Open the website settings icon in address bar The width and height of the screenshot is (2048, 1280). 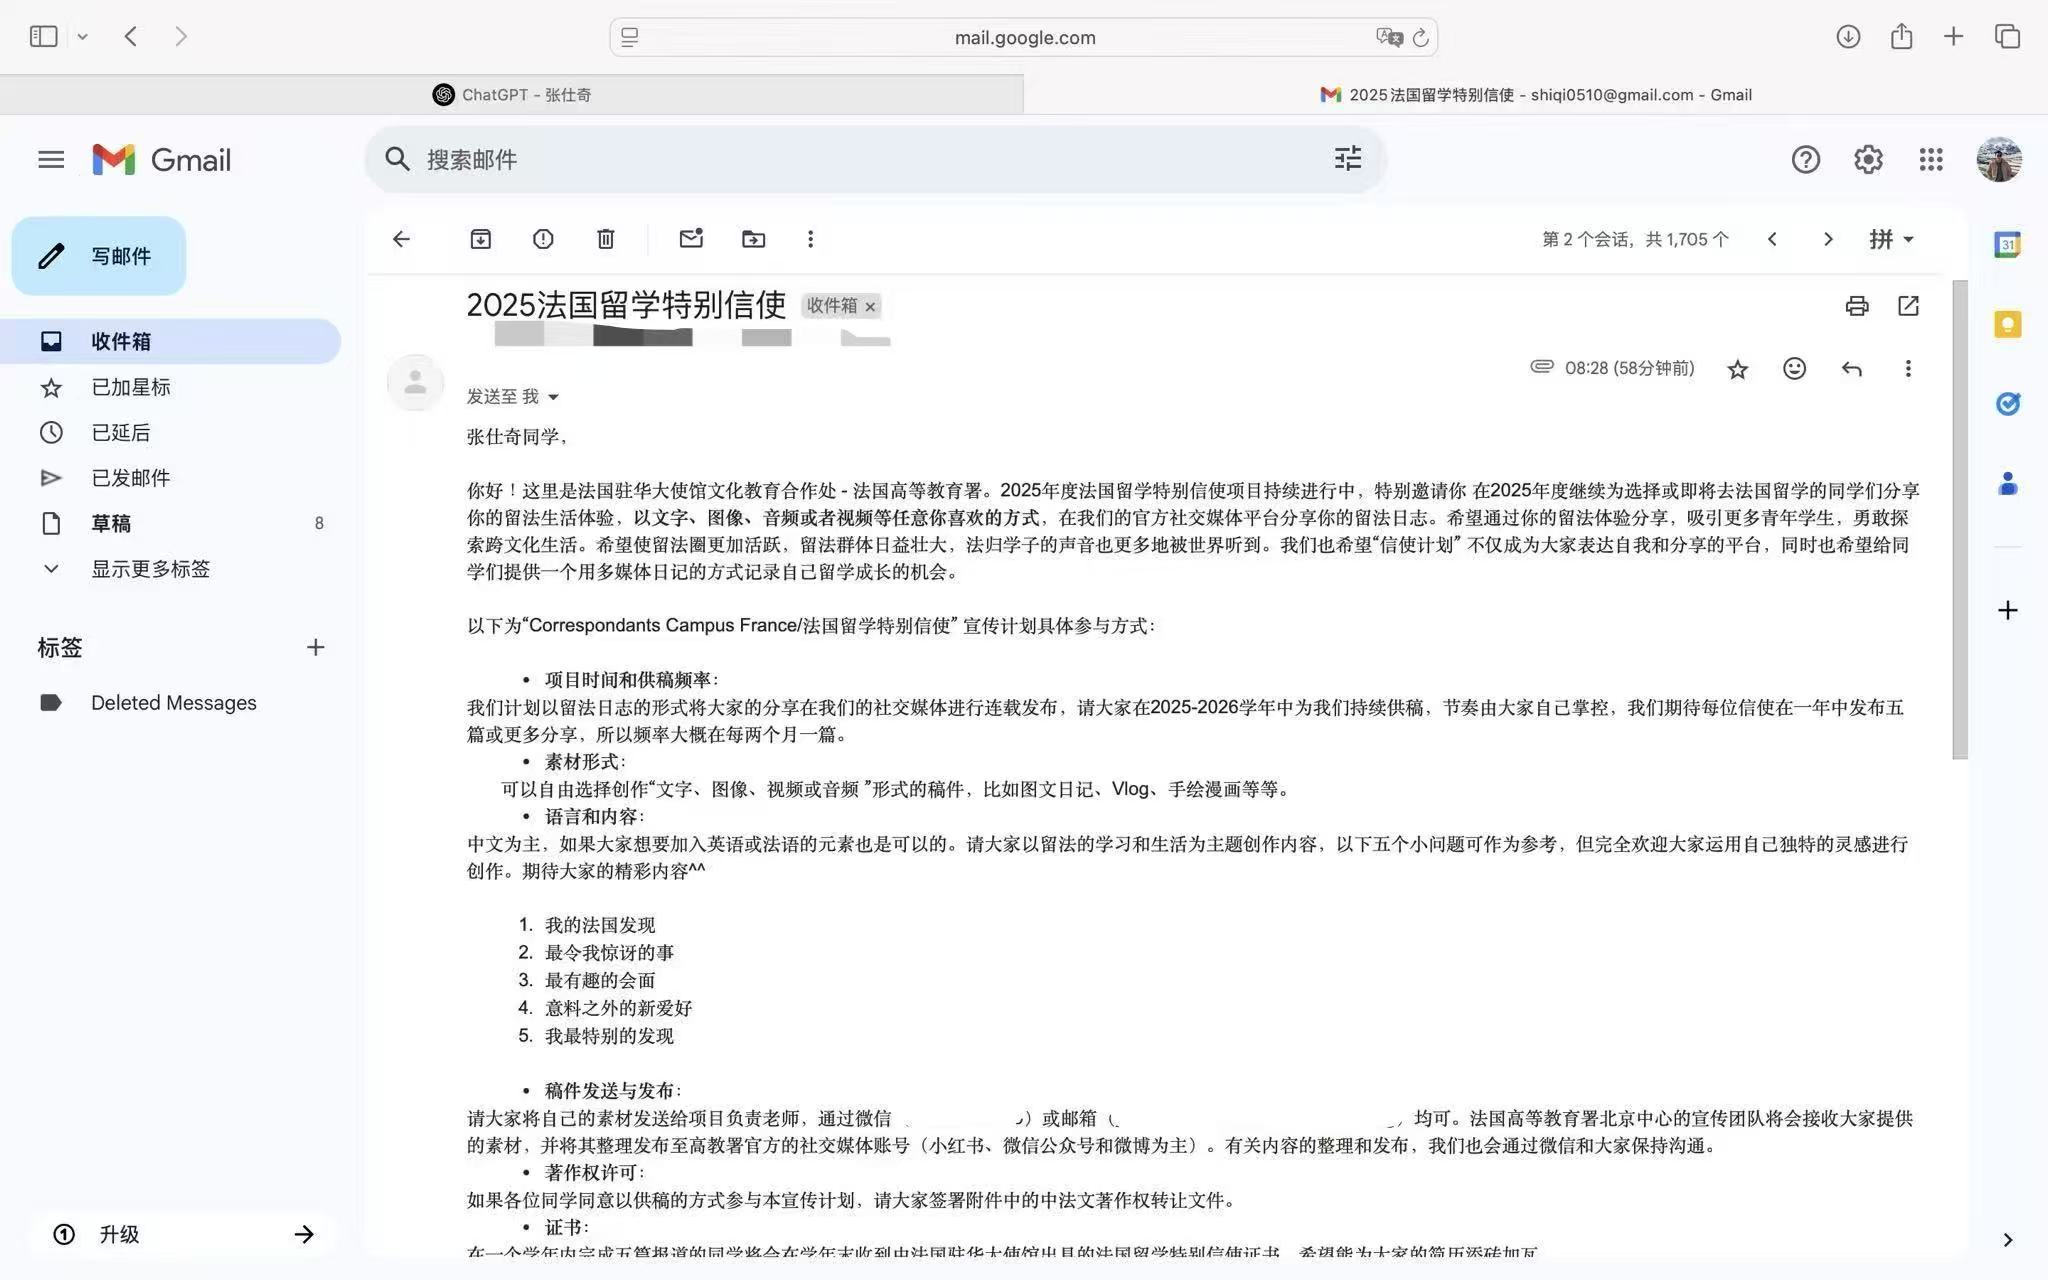[x=629, y=37]
